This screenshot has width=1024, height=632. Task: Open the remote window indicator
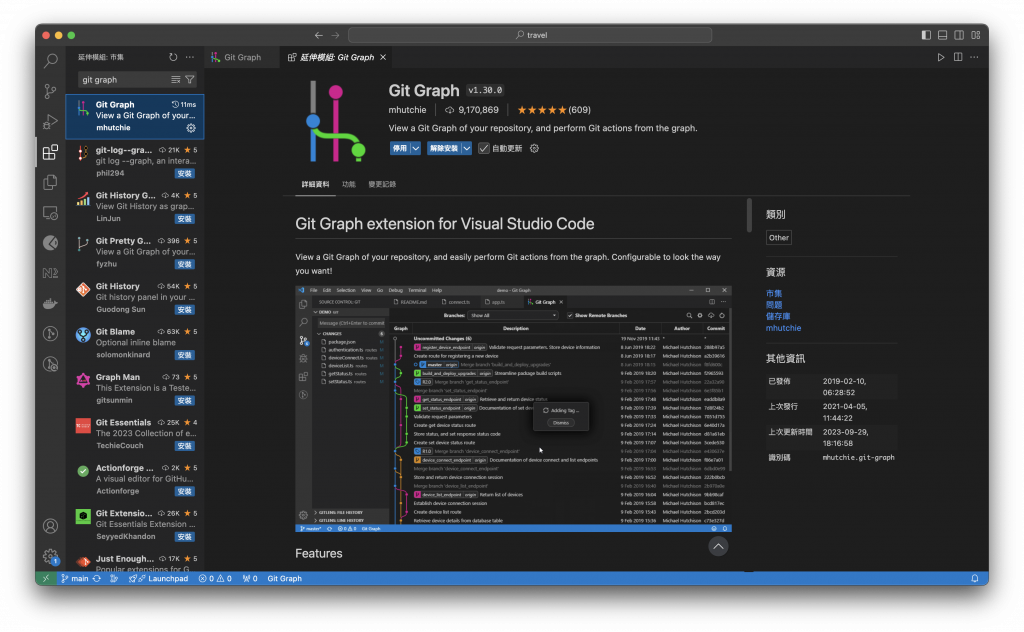(46, 578)
